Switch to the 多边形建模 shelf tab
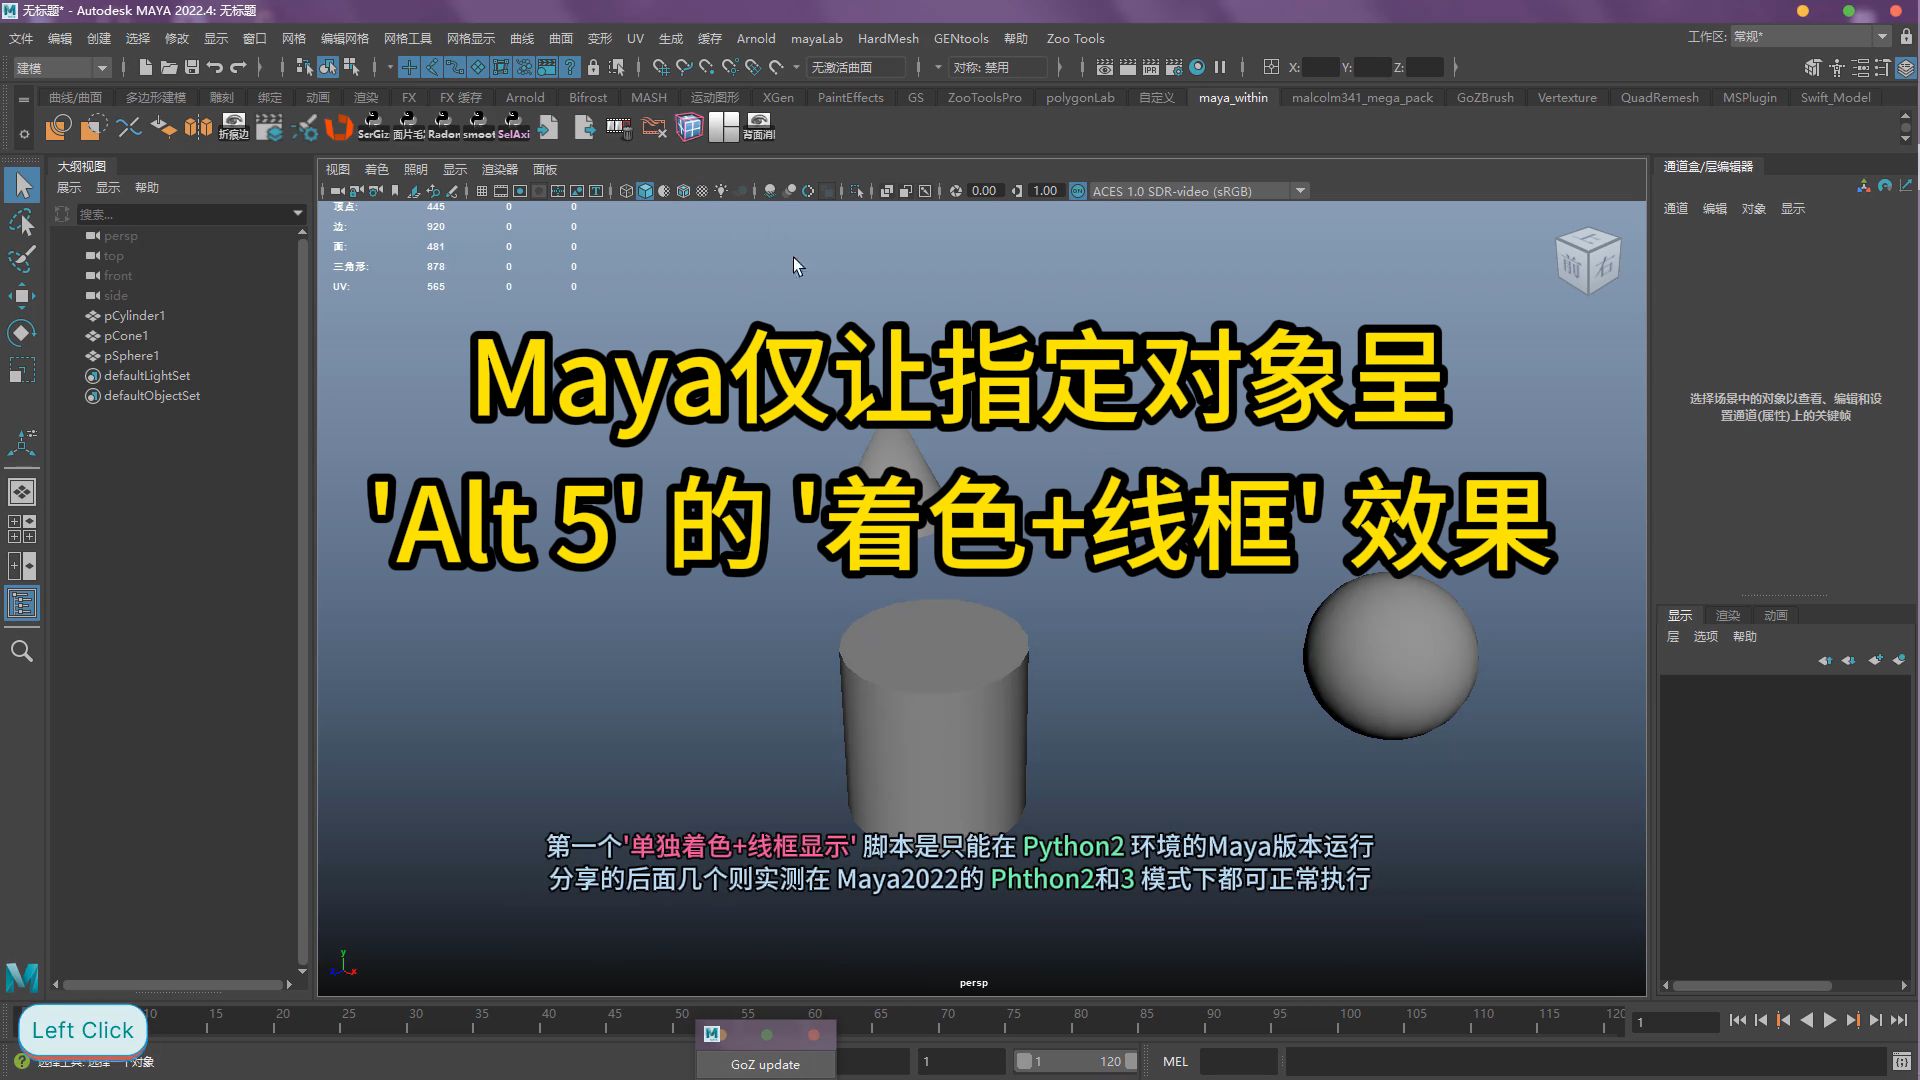 coord(156,97)
